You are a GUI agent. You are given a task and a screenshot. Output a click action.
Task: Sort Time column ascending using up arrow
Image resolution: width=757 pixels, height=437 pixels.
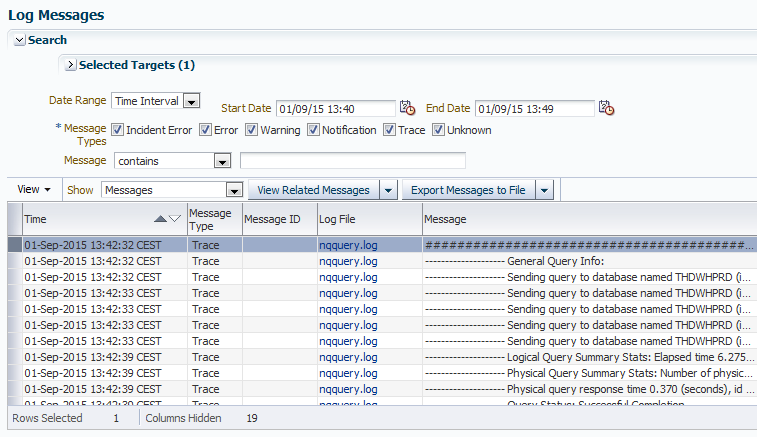tap(160, 218)
